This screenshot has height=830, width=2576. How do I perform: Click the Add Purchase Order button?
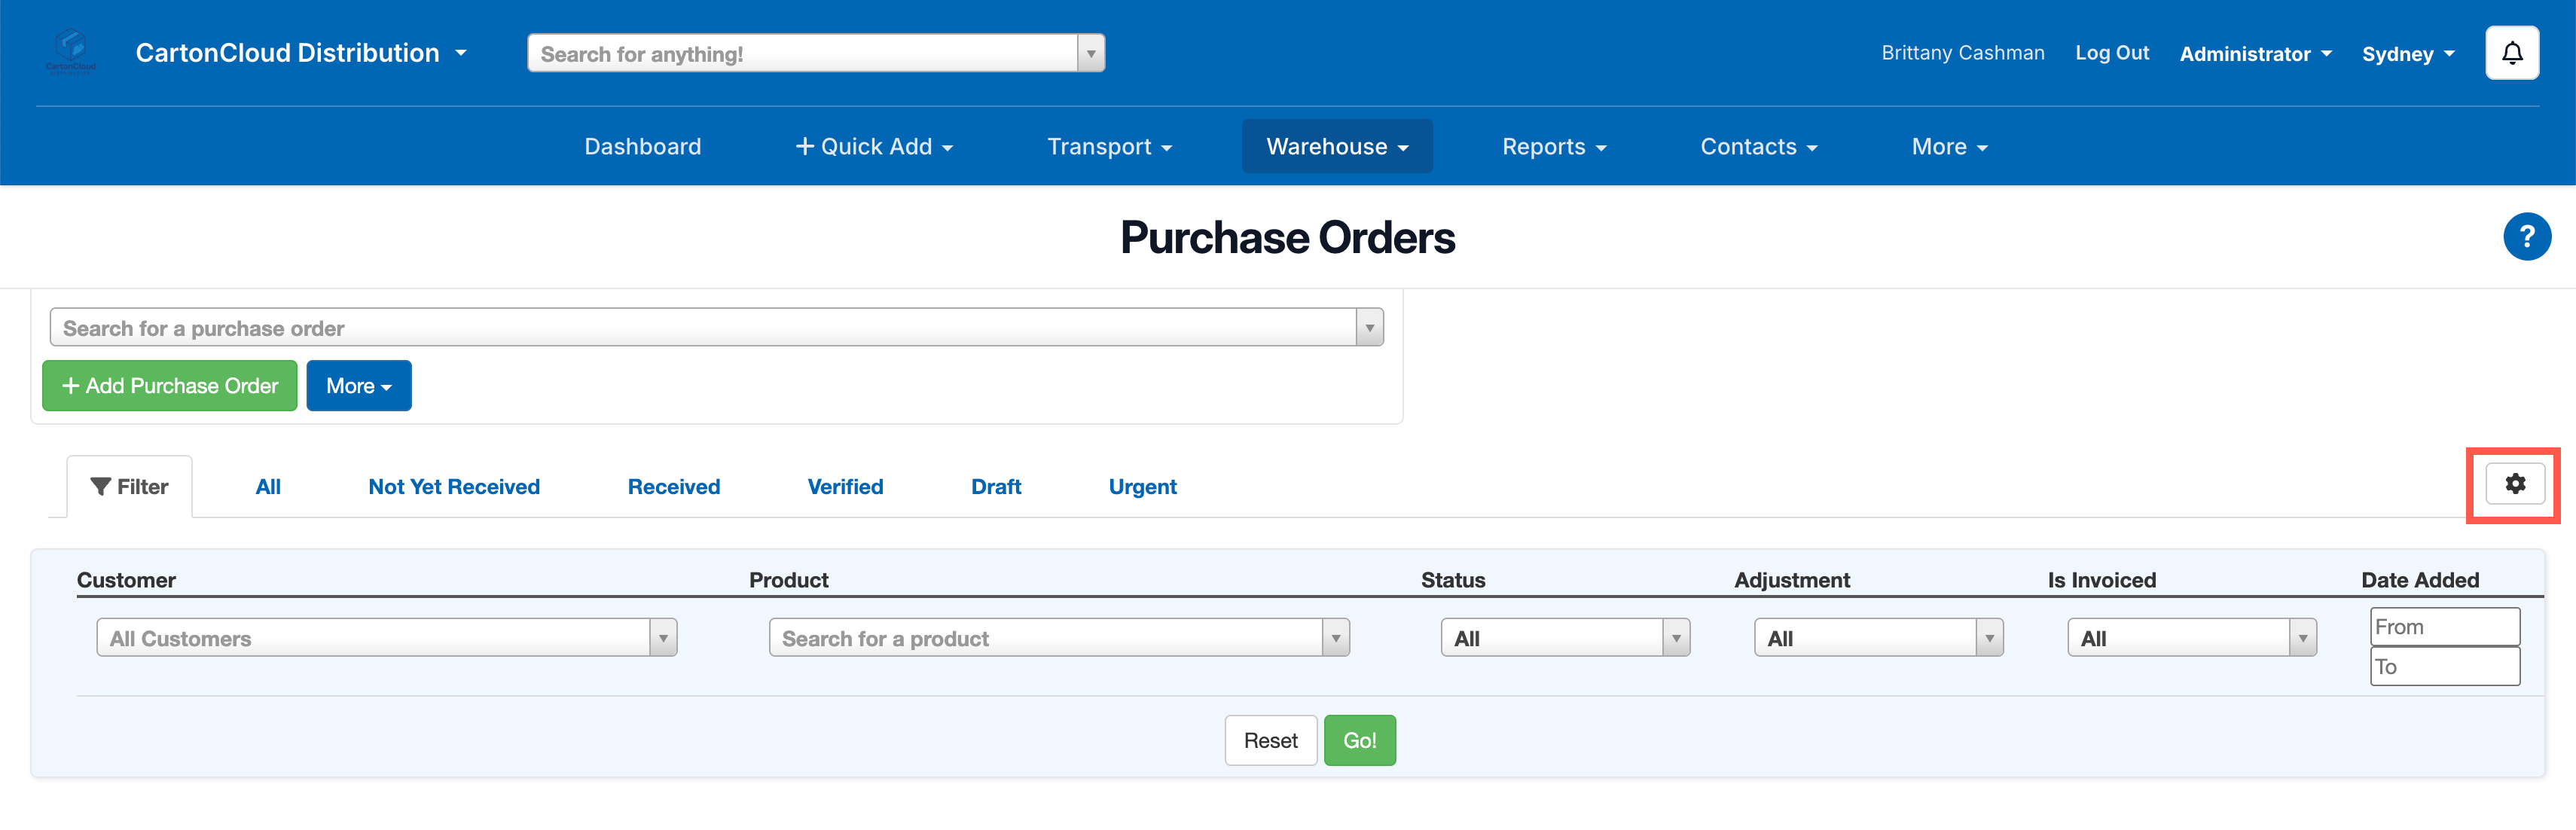(x=169, y=386)
